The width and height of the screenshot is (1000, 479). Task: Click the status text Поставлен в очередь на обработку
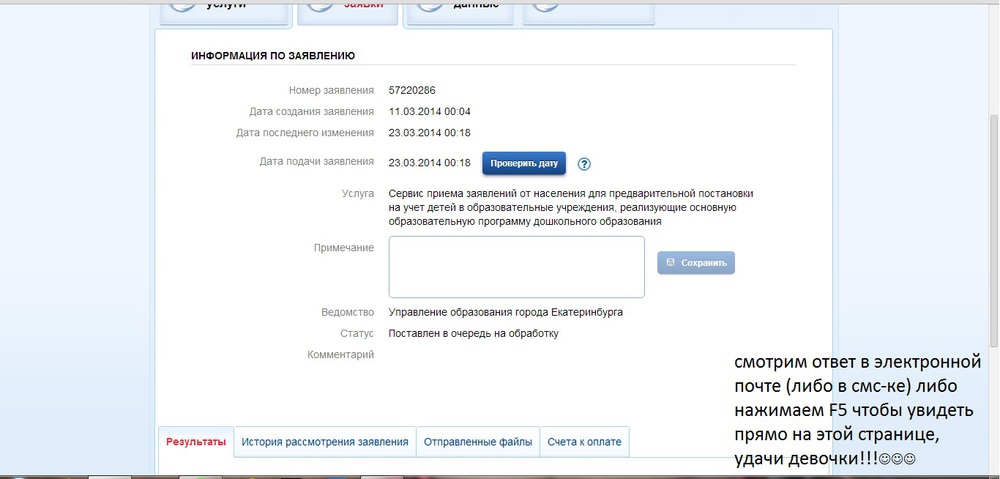473,333
